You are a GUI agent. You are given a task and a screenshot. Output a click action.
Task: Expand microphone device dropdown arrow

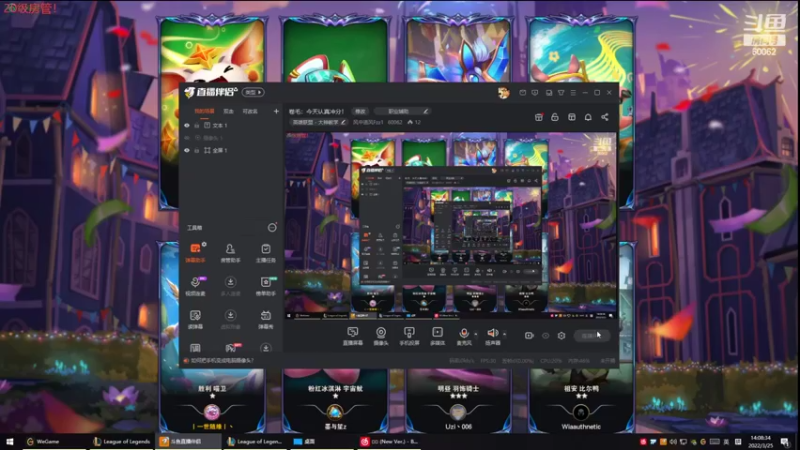click(x=476, y=335)
